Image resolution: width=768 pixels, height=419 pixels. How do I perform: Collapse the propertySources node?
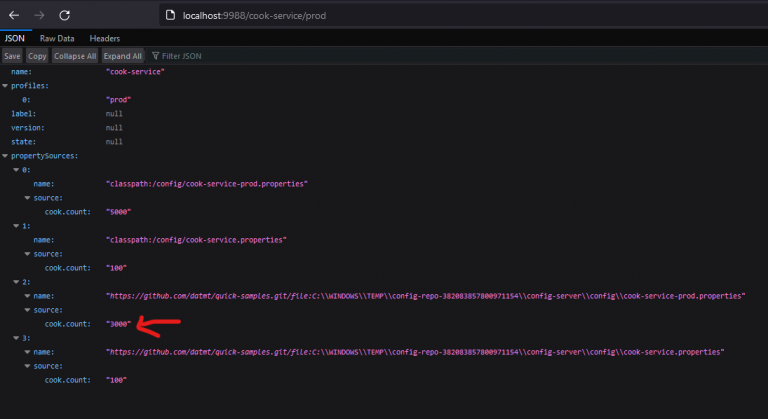6,156
